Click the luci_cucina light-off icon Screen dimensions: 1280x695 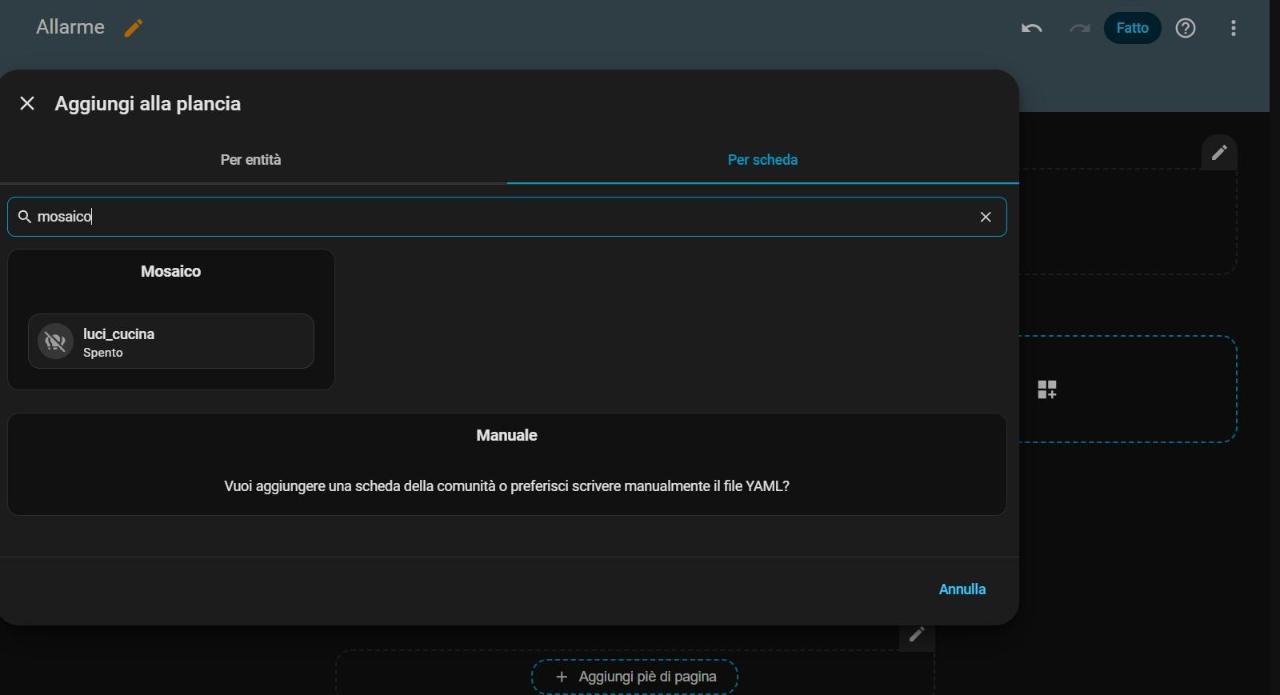coord(56,341)
